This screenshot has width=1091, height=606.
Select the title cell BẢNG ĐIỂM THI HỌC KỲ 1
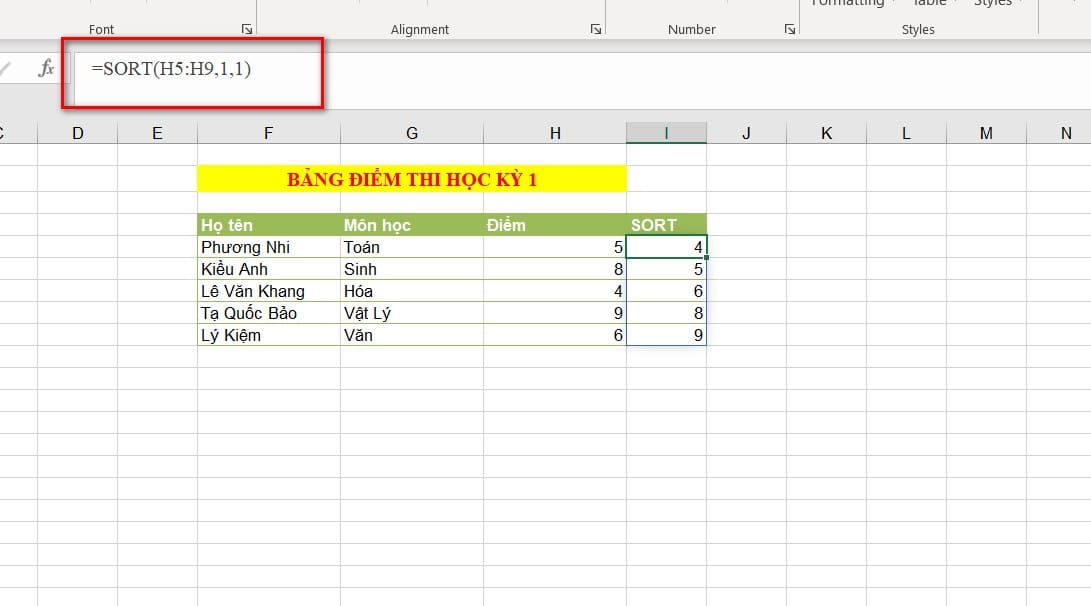pos(411,180)
